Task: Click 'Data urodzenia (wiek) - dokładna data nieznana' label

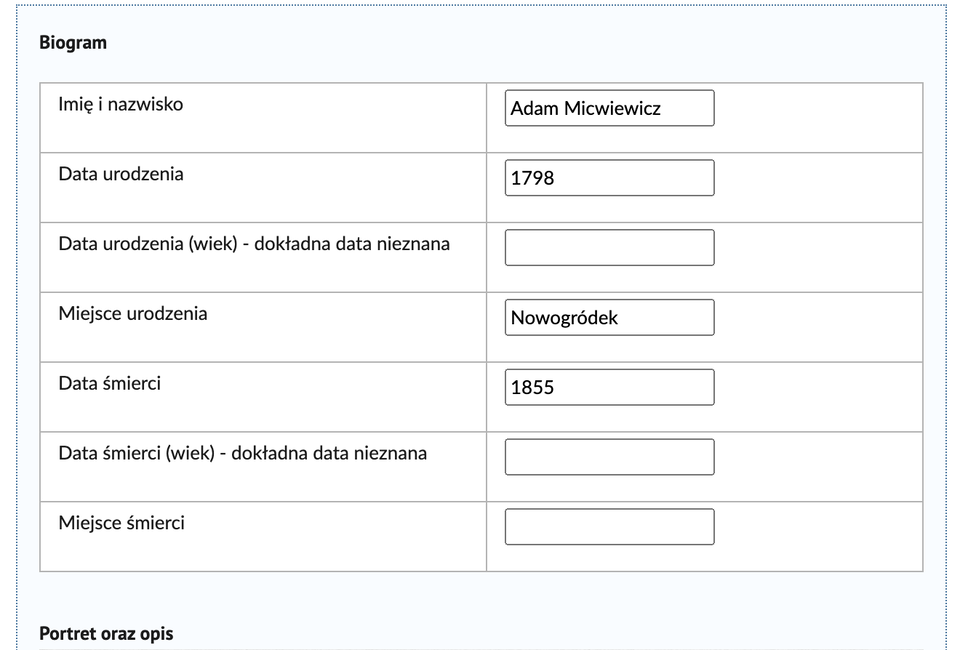Action: tap(254, 244)
